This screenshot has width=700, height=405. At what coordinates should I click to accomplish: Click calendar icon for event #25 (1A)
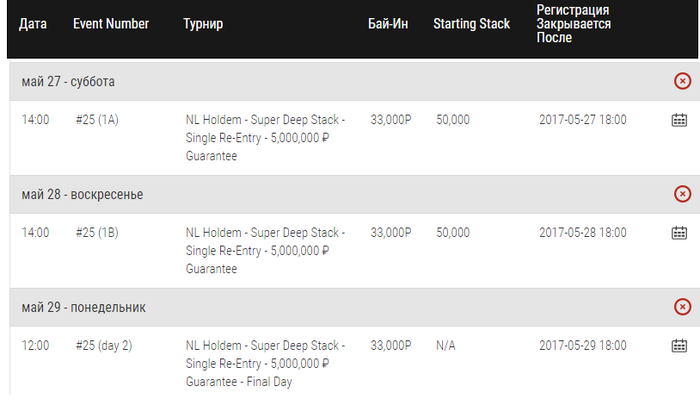(x=679, y=120)
